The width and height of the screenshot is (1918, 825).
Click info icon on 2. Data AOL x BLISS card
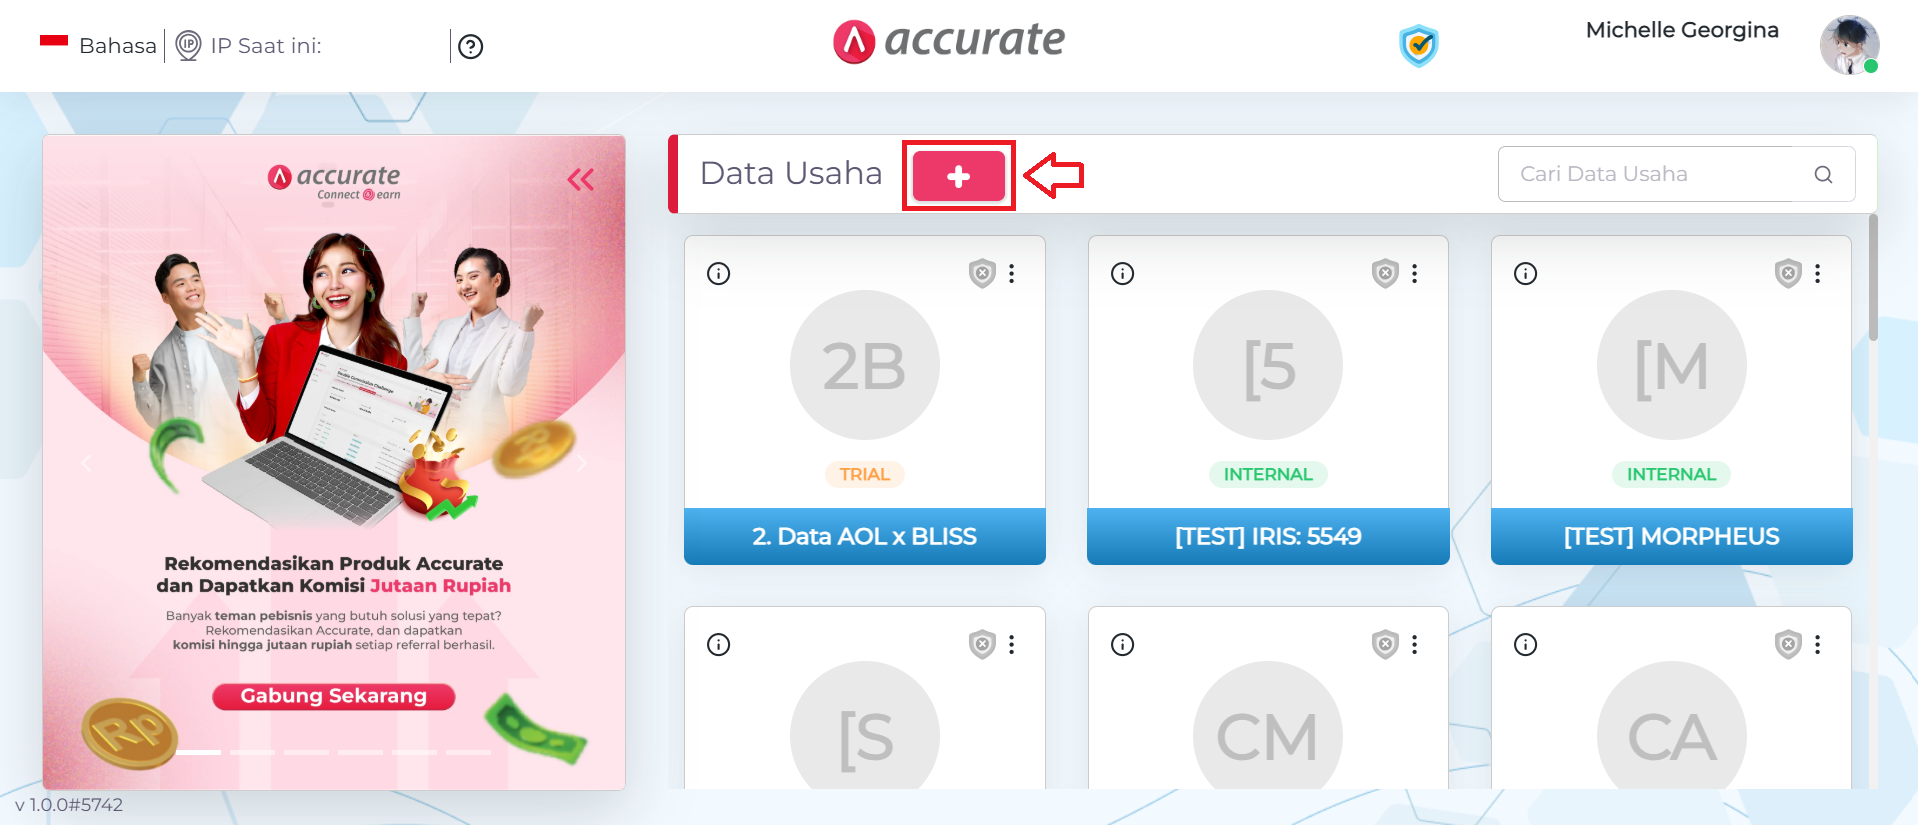[718, 273]
